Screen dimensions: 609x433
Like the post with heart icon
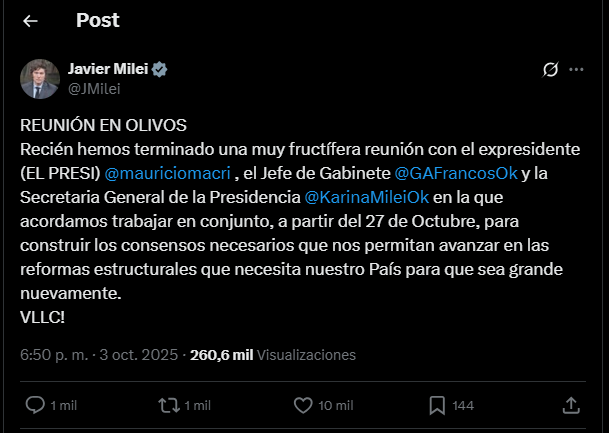coord(304,405)
